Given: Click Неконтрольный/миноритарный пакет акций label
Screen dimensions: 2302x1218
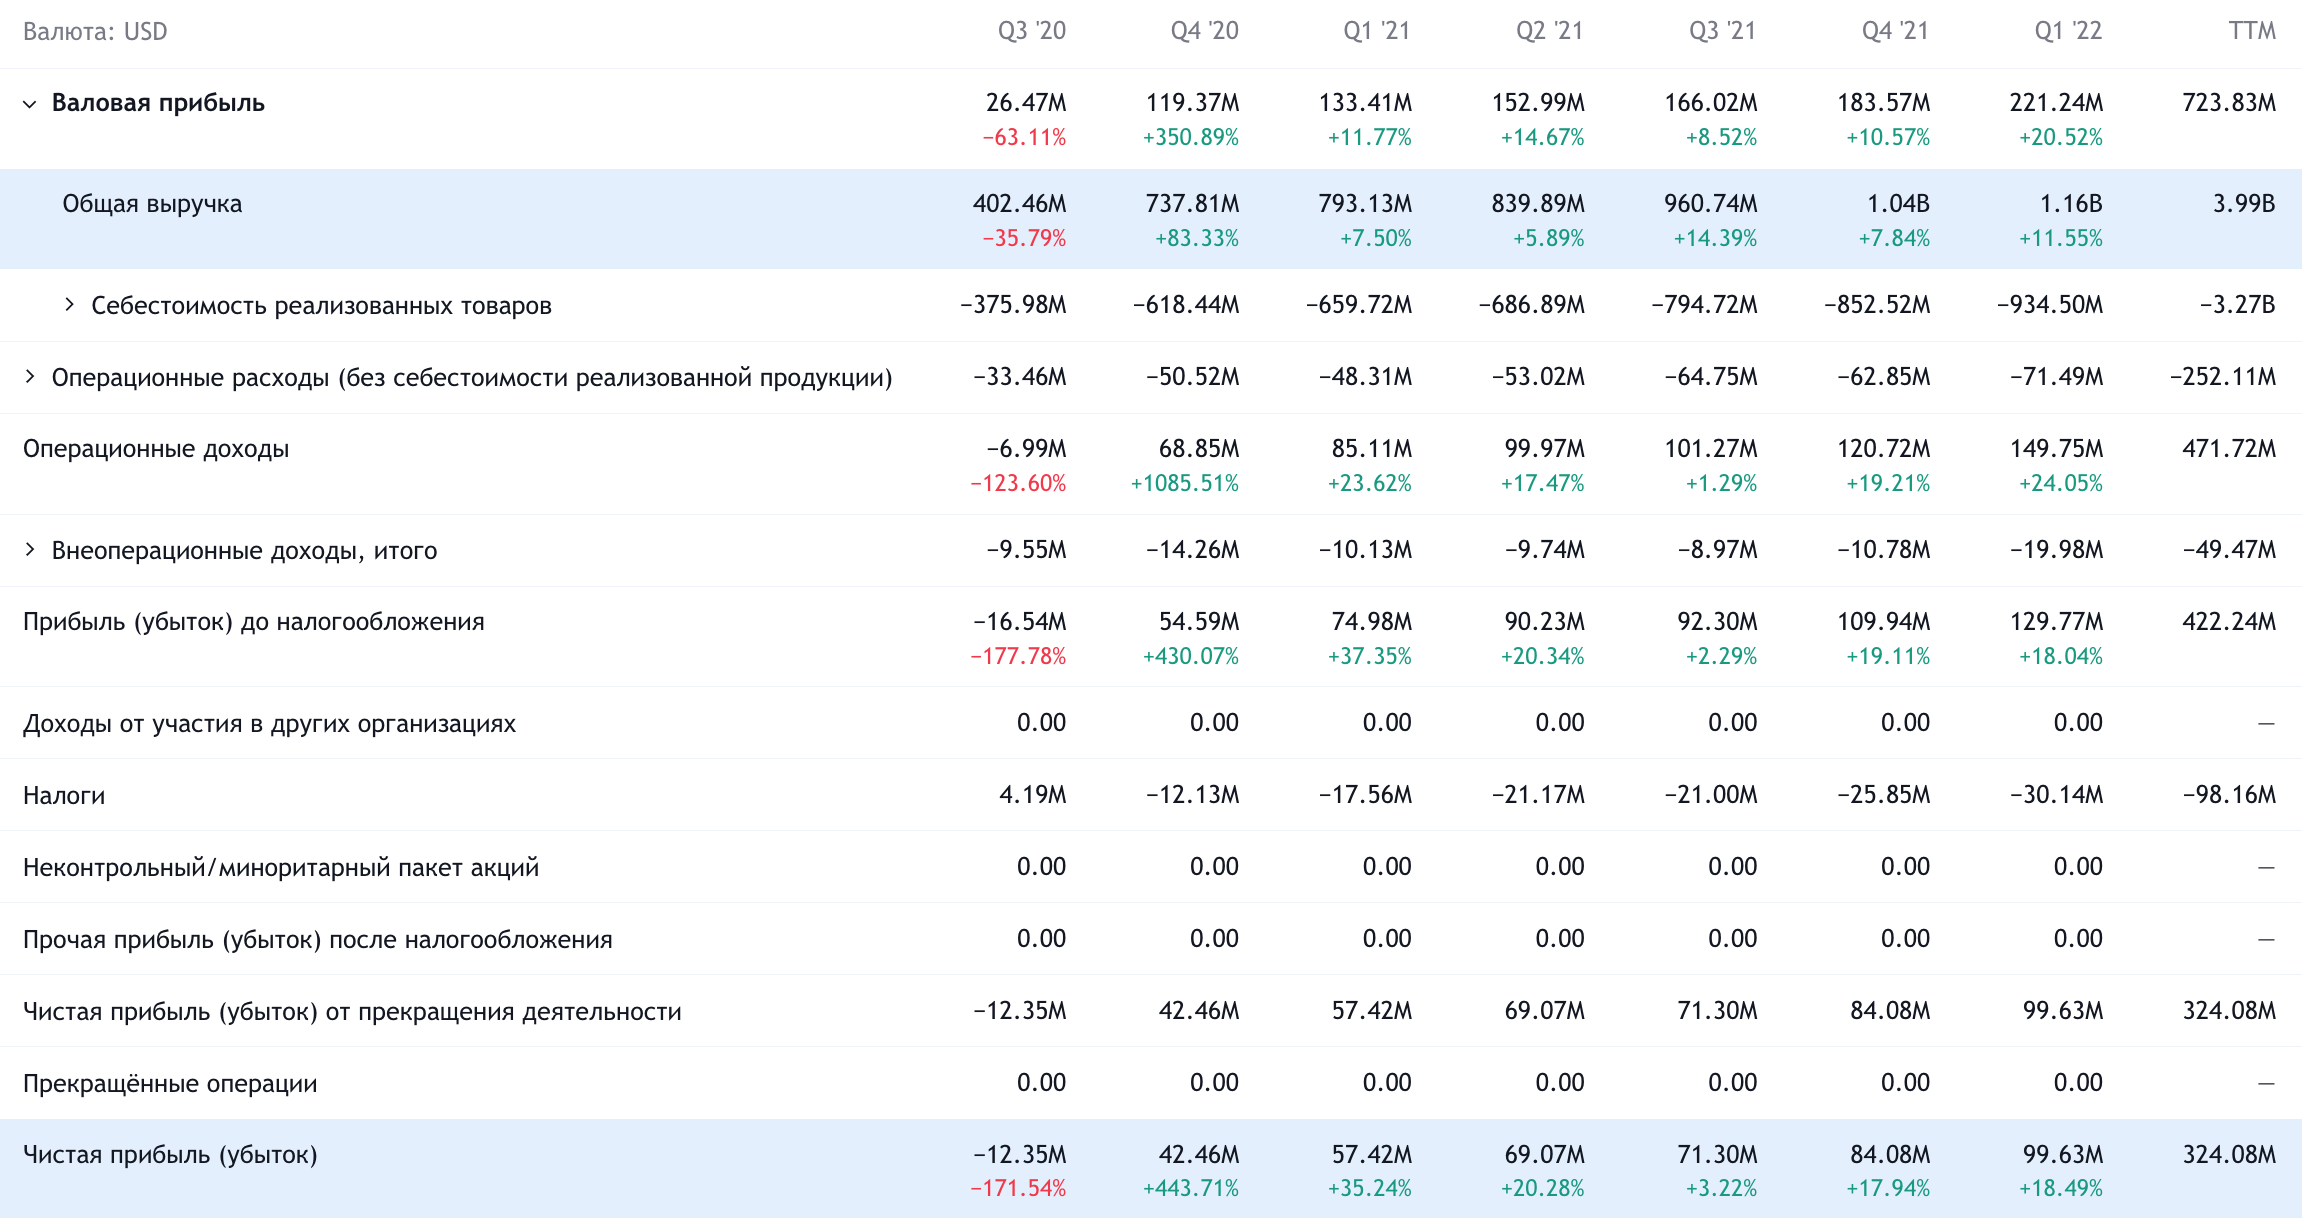Looking at the screenshot, I should [281, 867].
